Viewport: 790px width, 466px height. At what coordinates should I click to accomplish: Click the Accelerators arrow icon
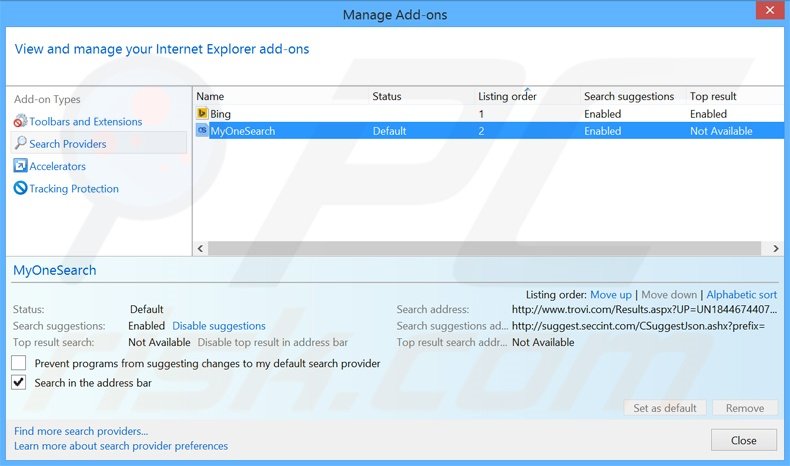tap(20, 166)
